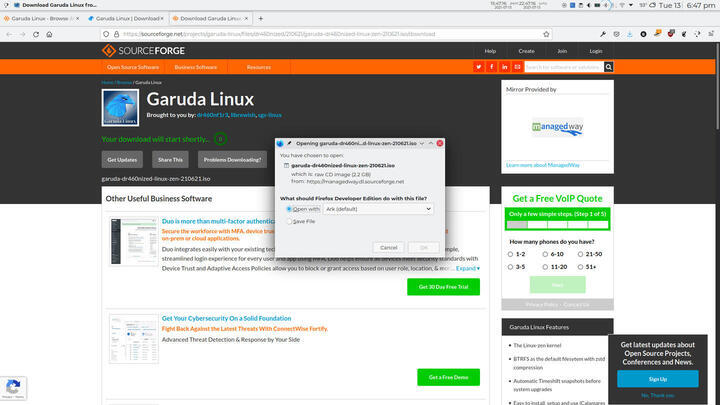Open the Create menu item

526,51
